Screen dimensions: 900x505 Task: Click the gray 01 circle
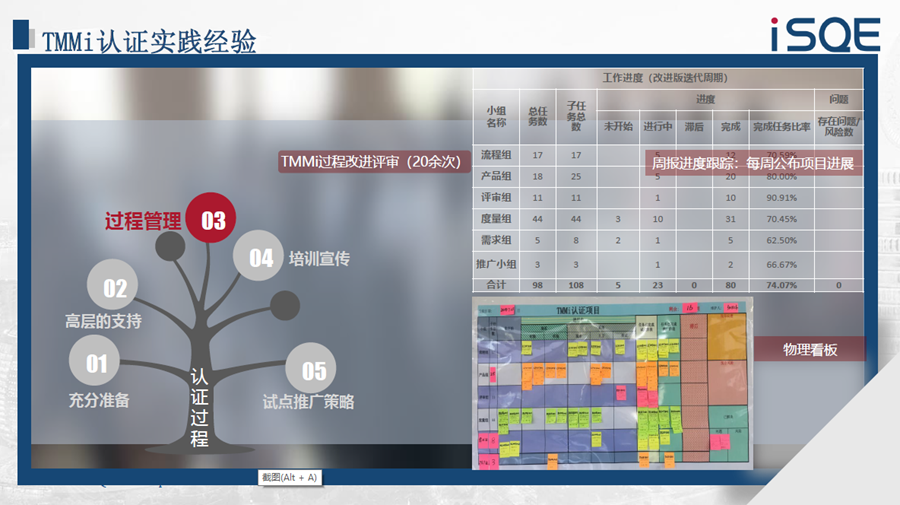click(x=95, y=361)
